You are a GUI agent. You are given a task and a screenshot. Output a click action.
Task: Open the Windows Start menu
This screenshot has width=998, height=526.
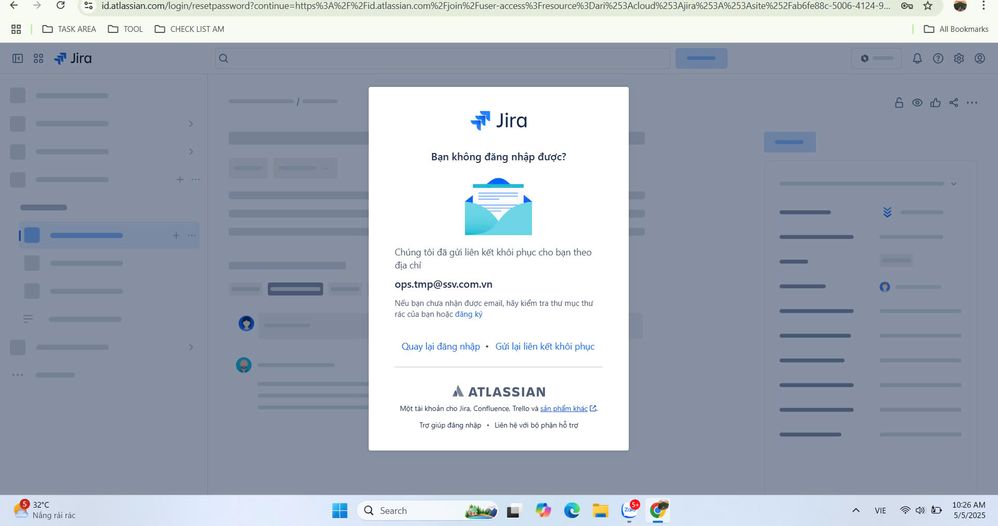tap(340, 511)
